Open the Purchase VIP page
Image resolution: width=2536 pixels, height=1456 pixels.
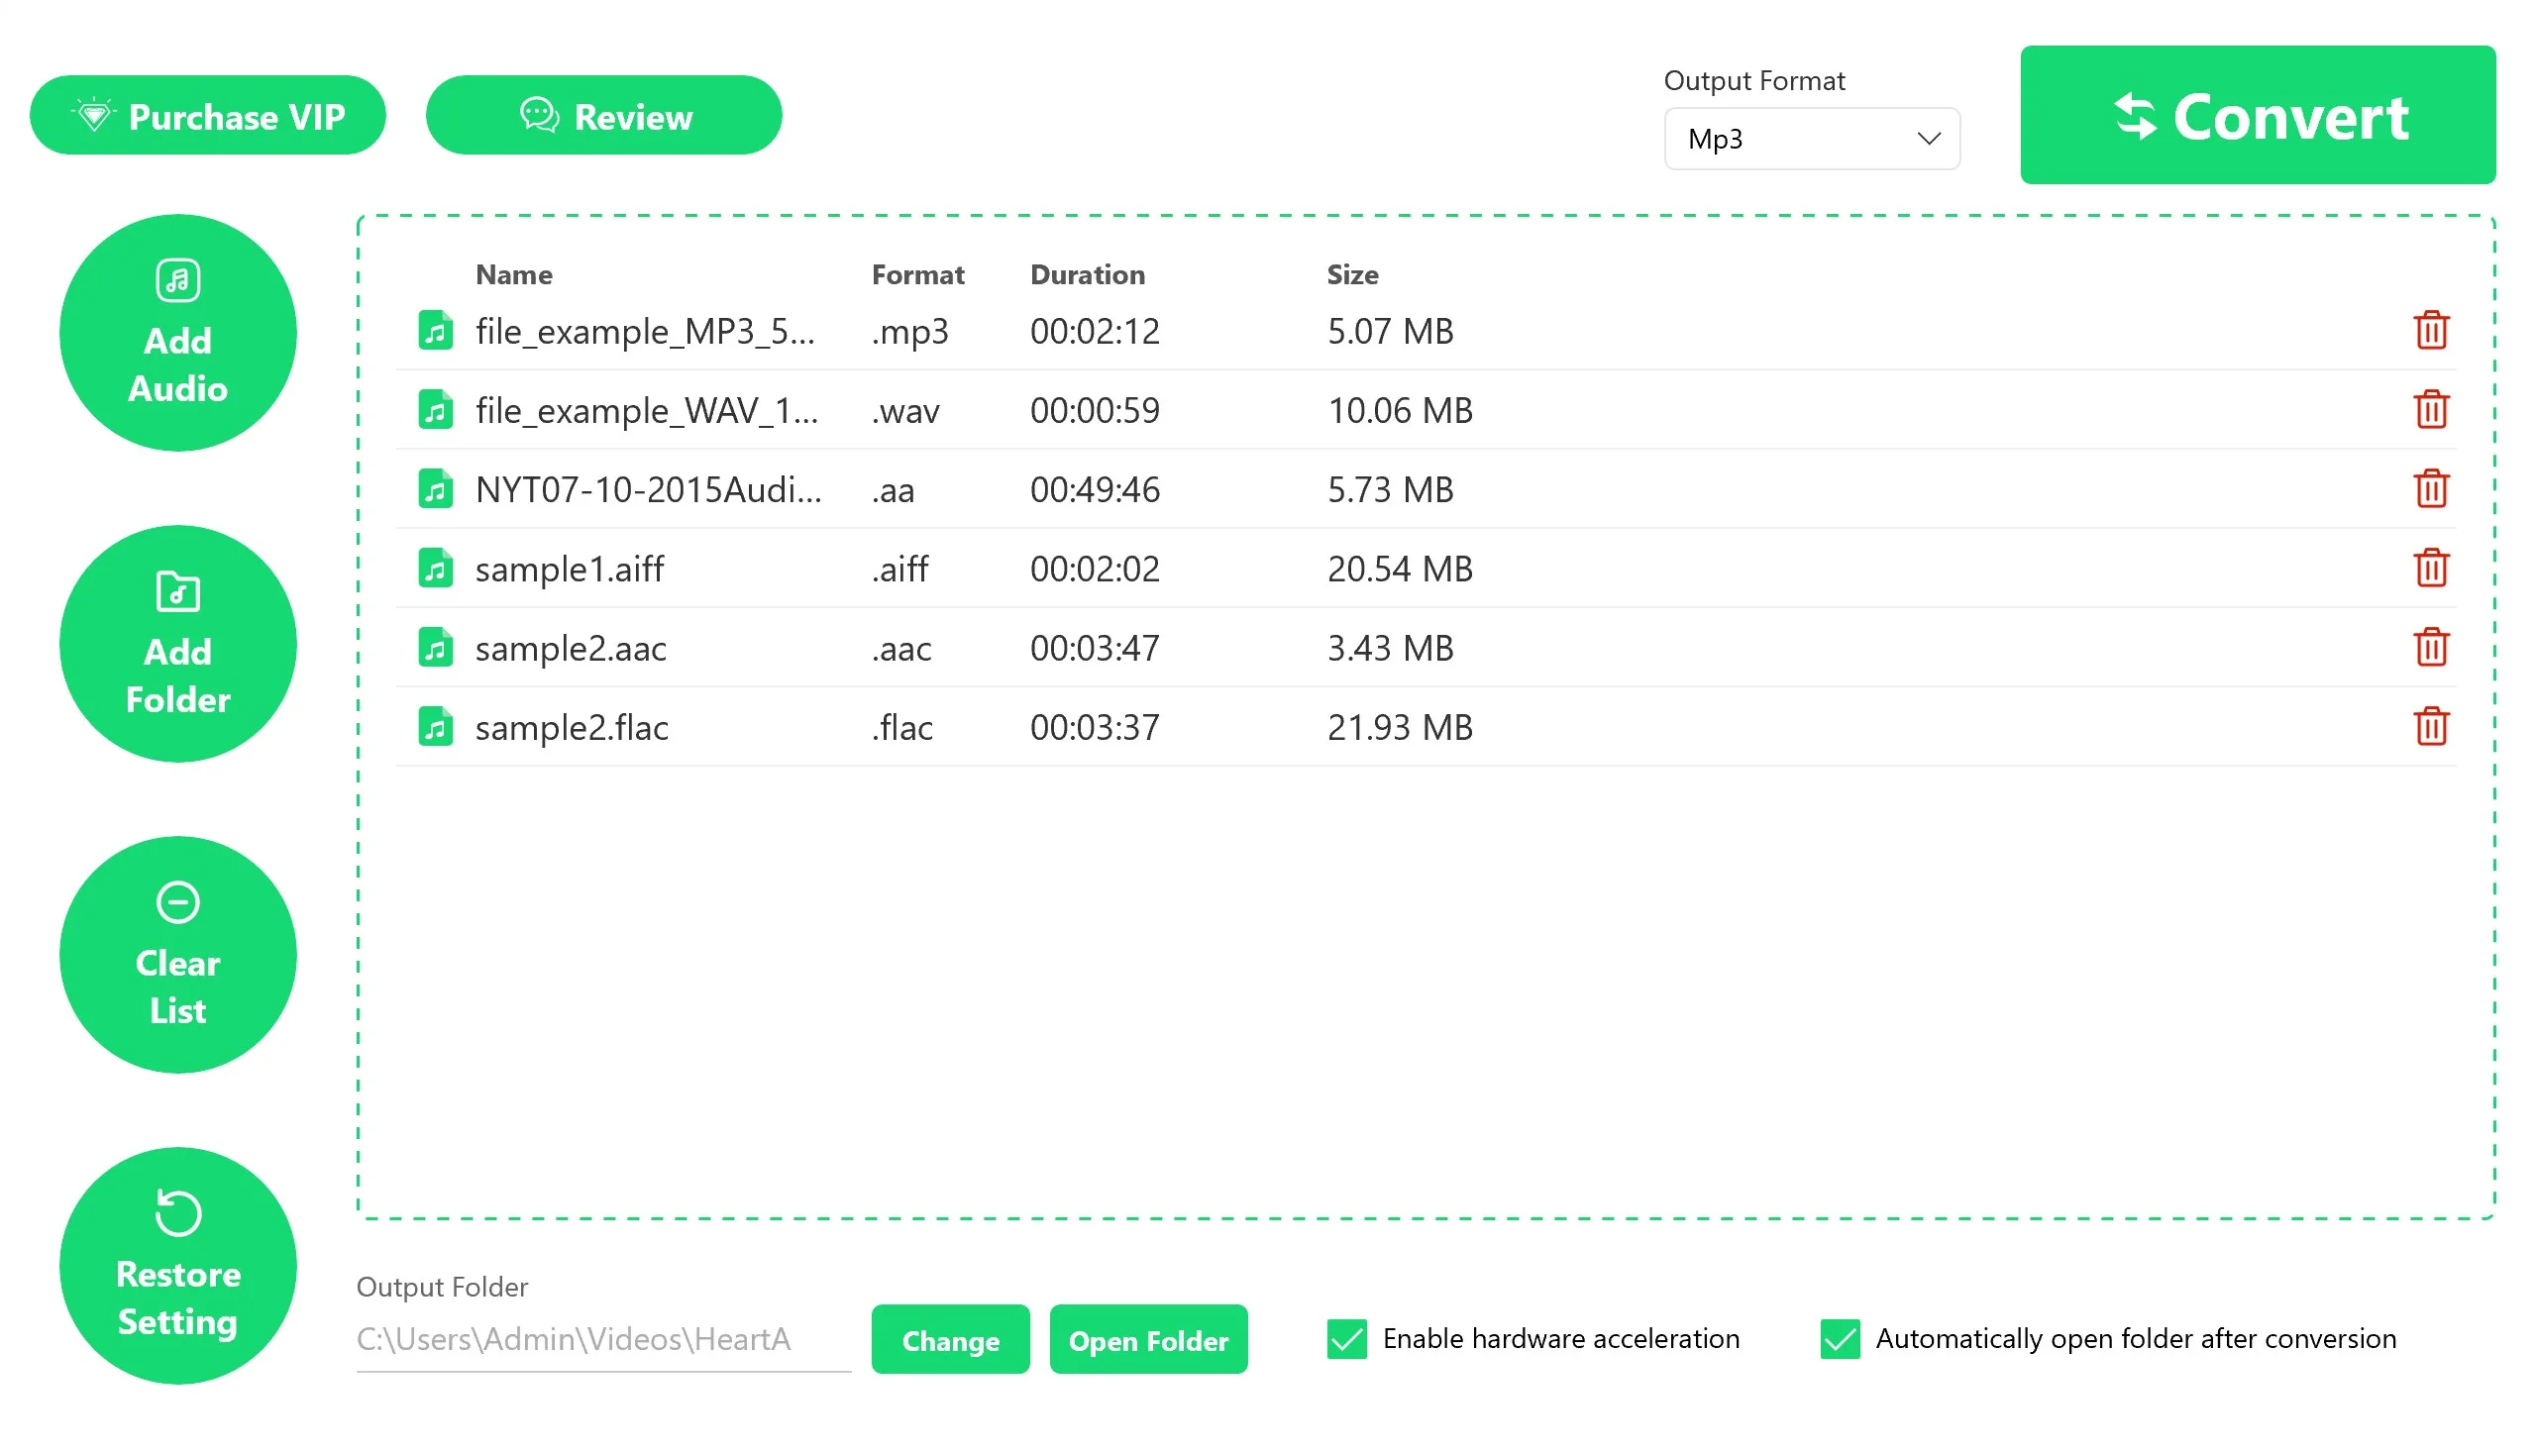[208, 116]
